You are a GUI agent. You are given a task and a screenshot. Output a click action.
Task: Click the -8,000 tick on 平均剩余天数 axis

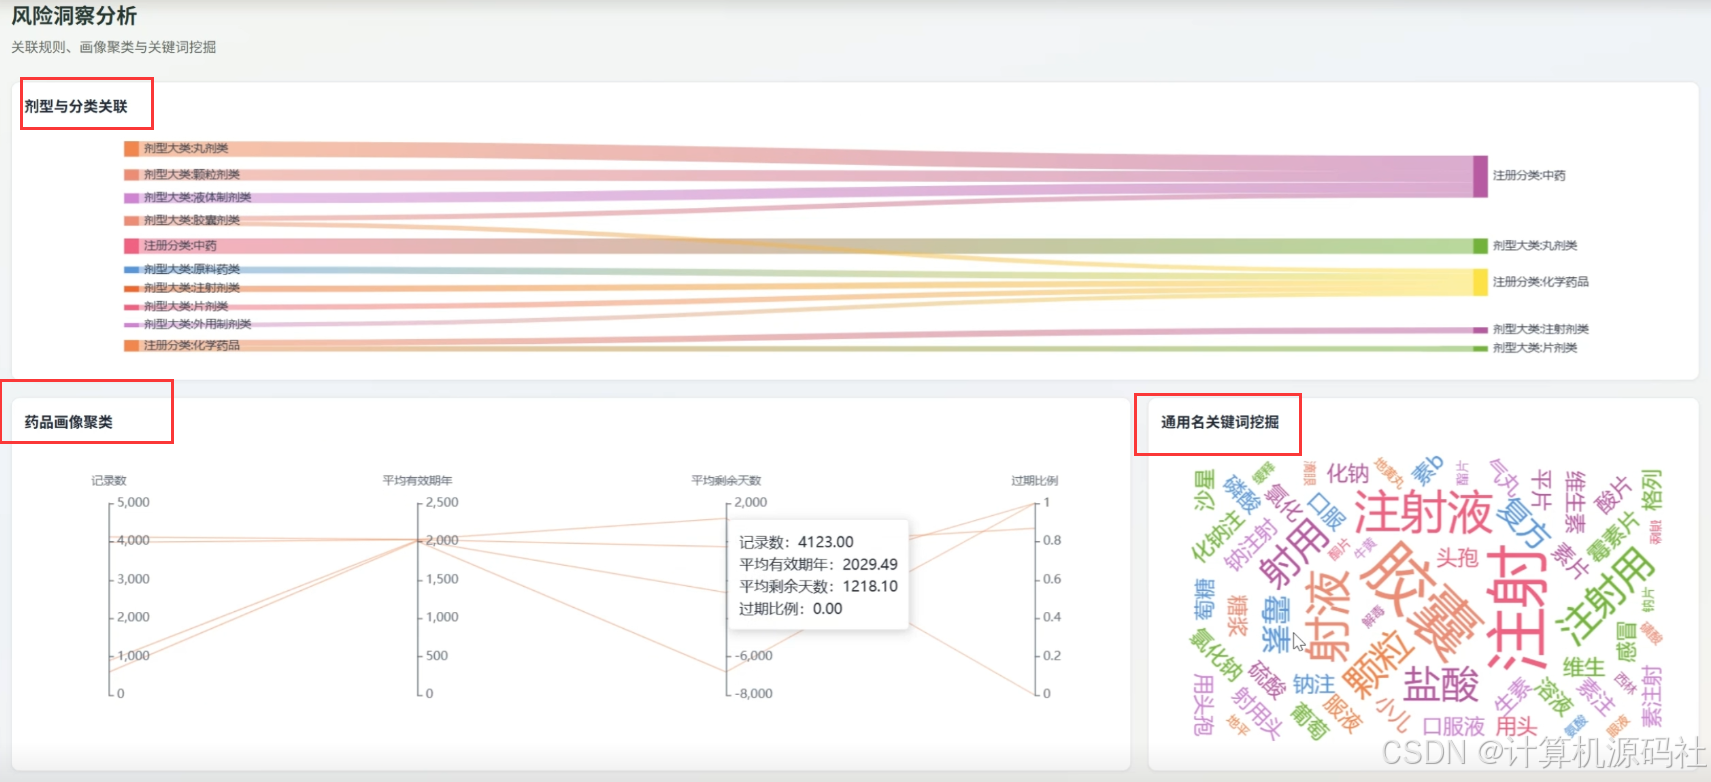(x=754, y=693)
